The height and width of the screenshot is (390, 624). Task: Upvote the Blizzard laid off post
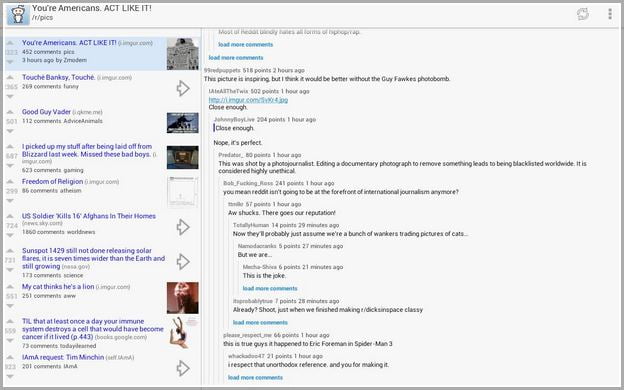(10, 147)
